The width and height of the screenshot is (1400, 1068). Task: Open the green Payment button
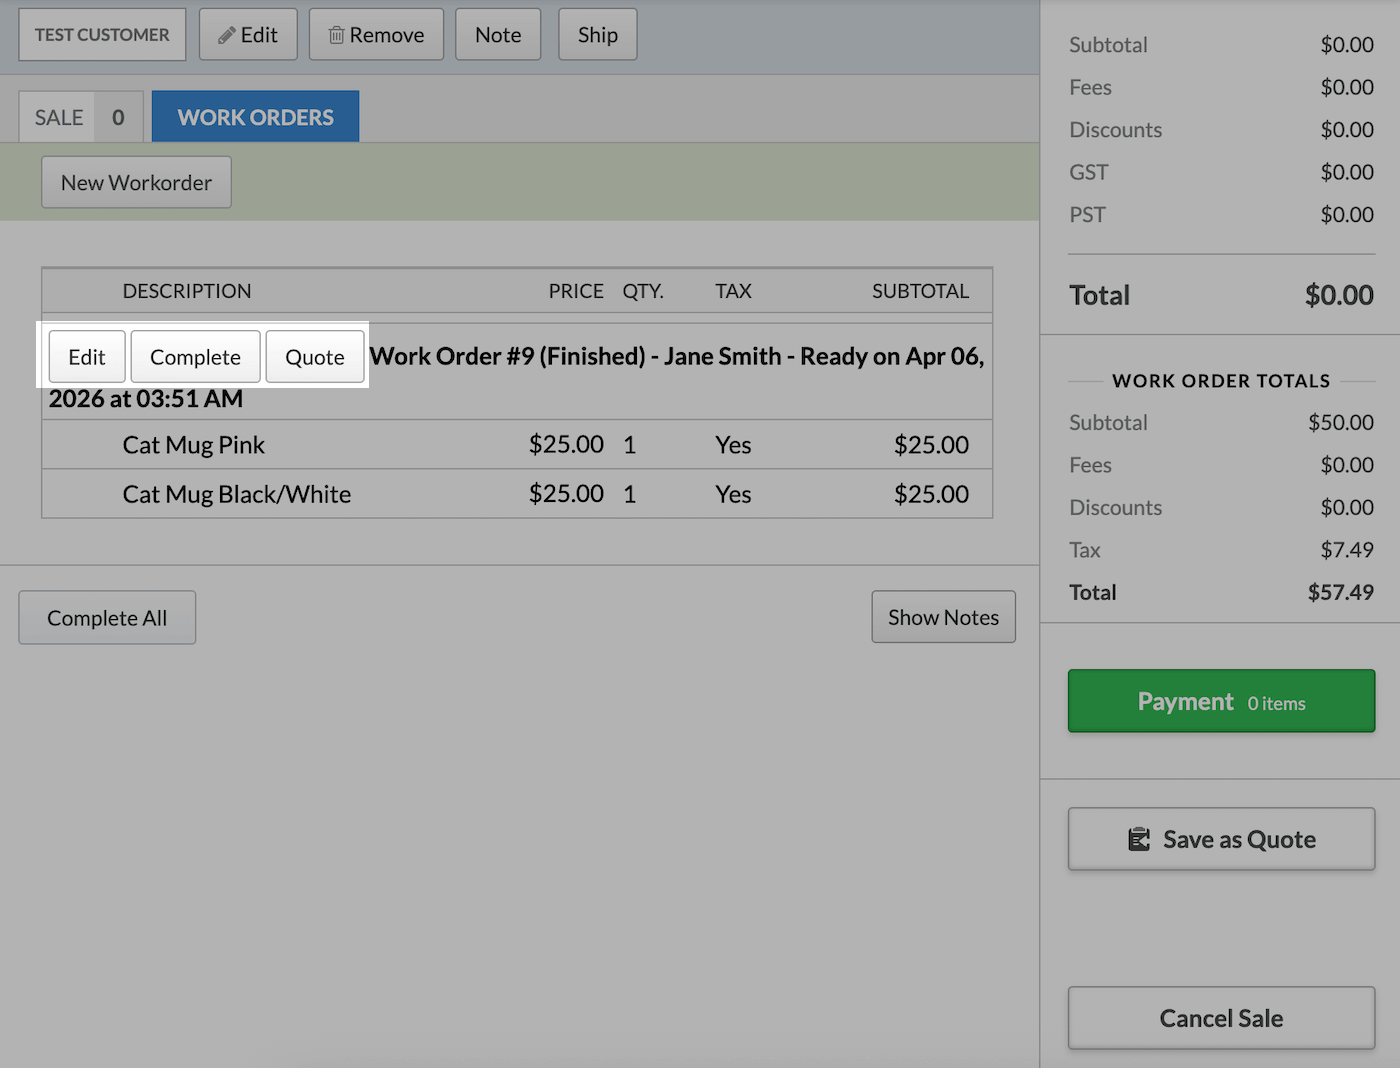(1221, 701)
